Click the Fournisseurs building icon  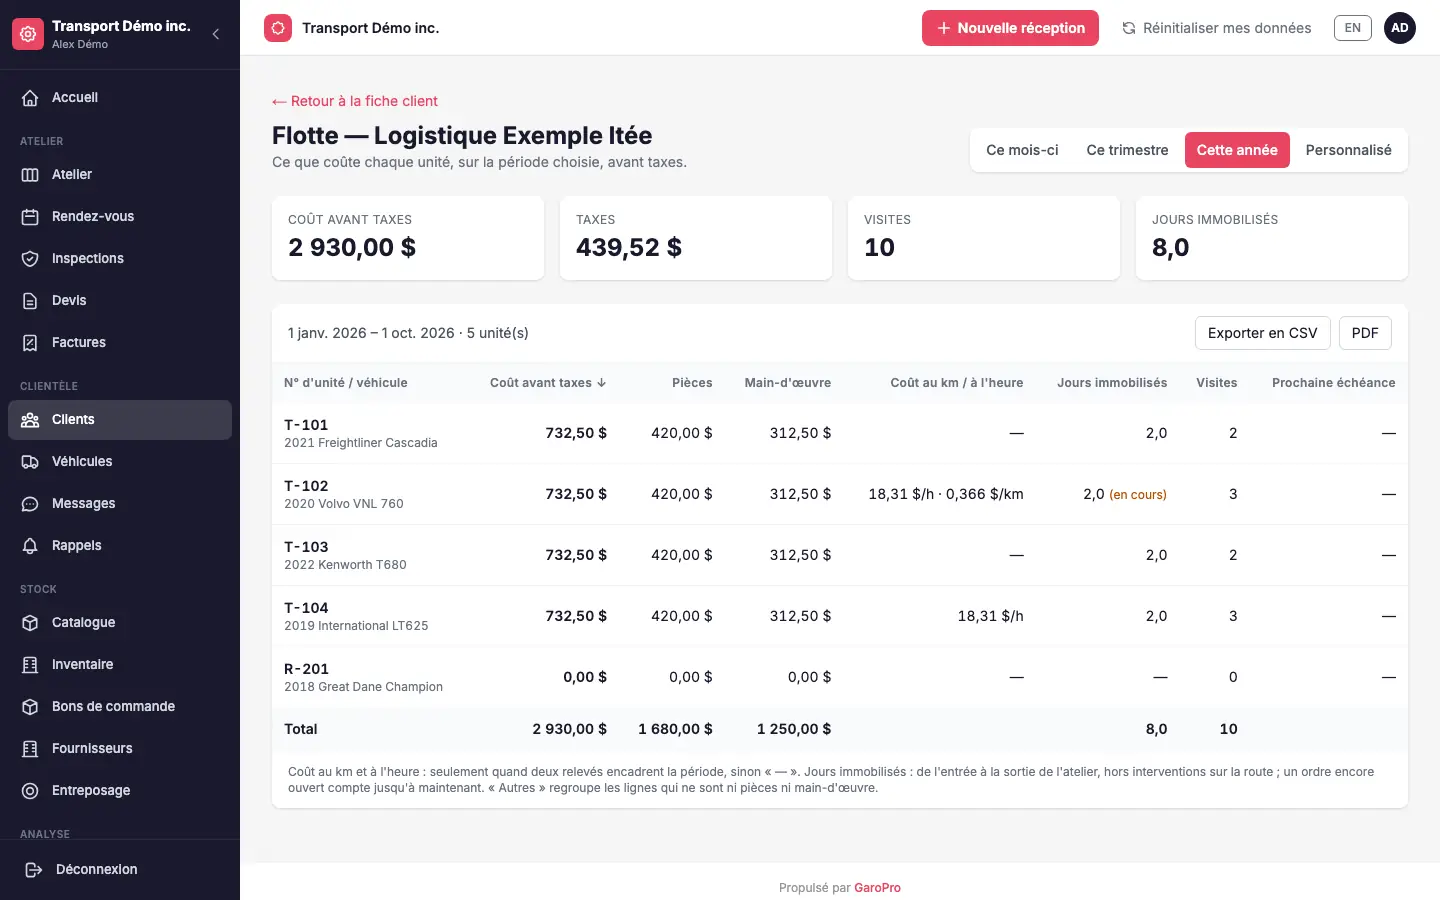(30, 749)
